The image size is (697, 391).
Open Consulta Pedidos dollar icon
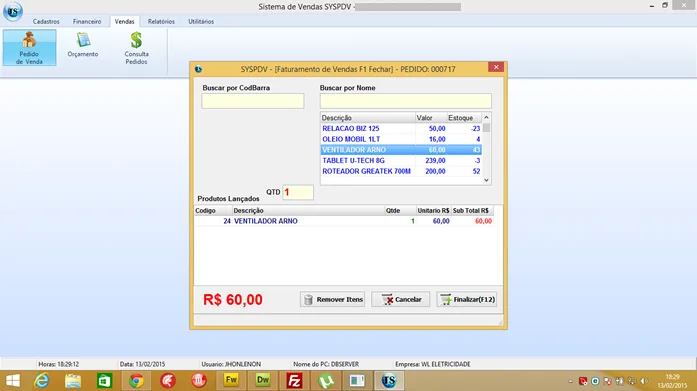136,48
